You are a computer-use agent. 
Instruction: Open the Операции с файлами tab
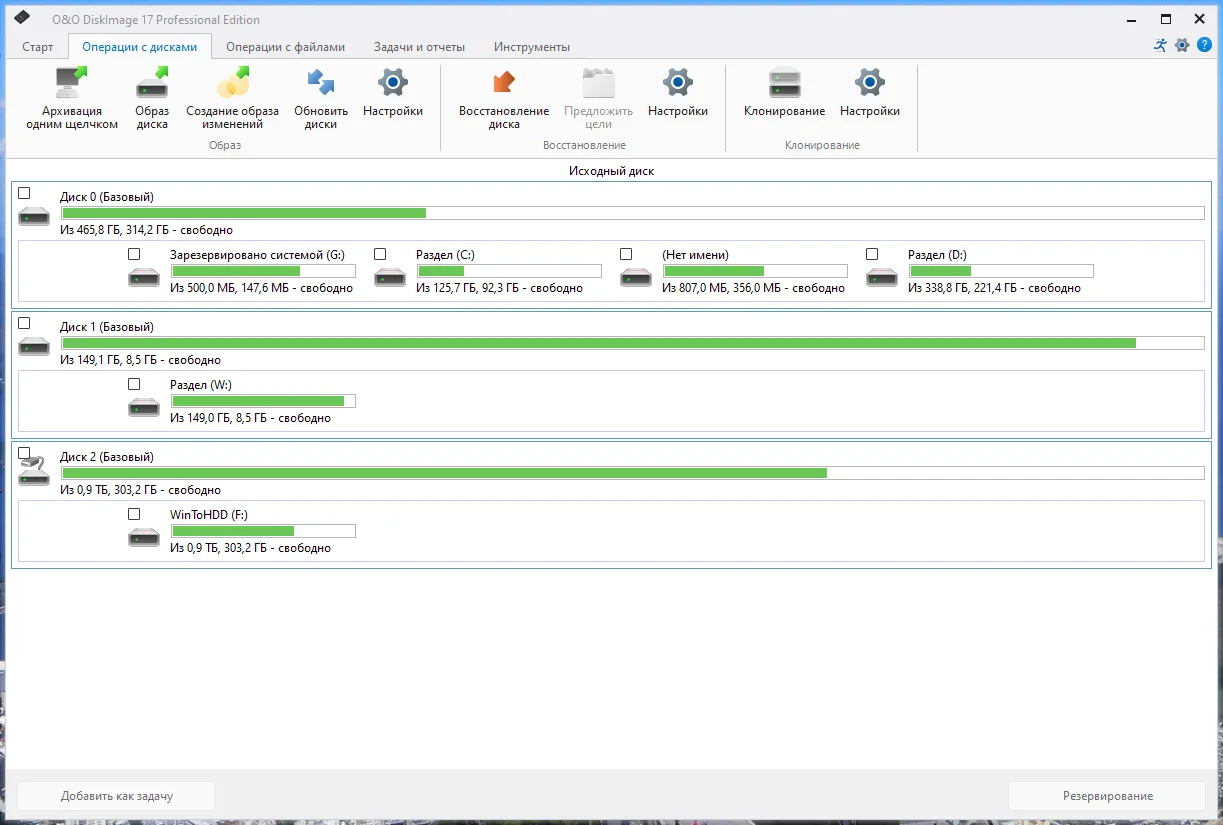coord(285,47)
